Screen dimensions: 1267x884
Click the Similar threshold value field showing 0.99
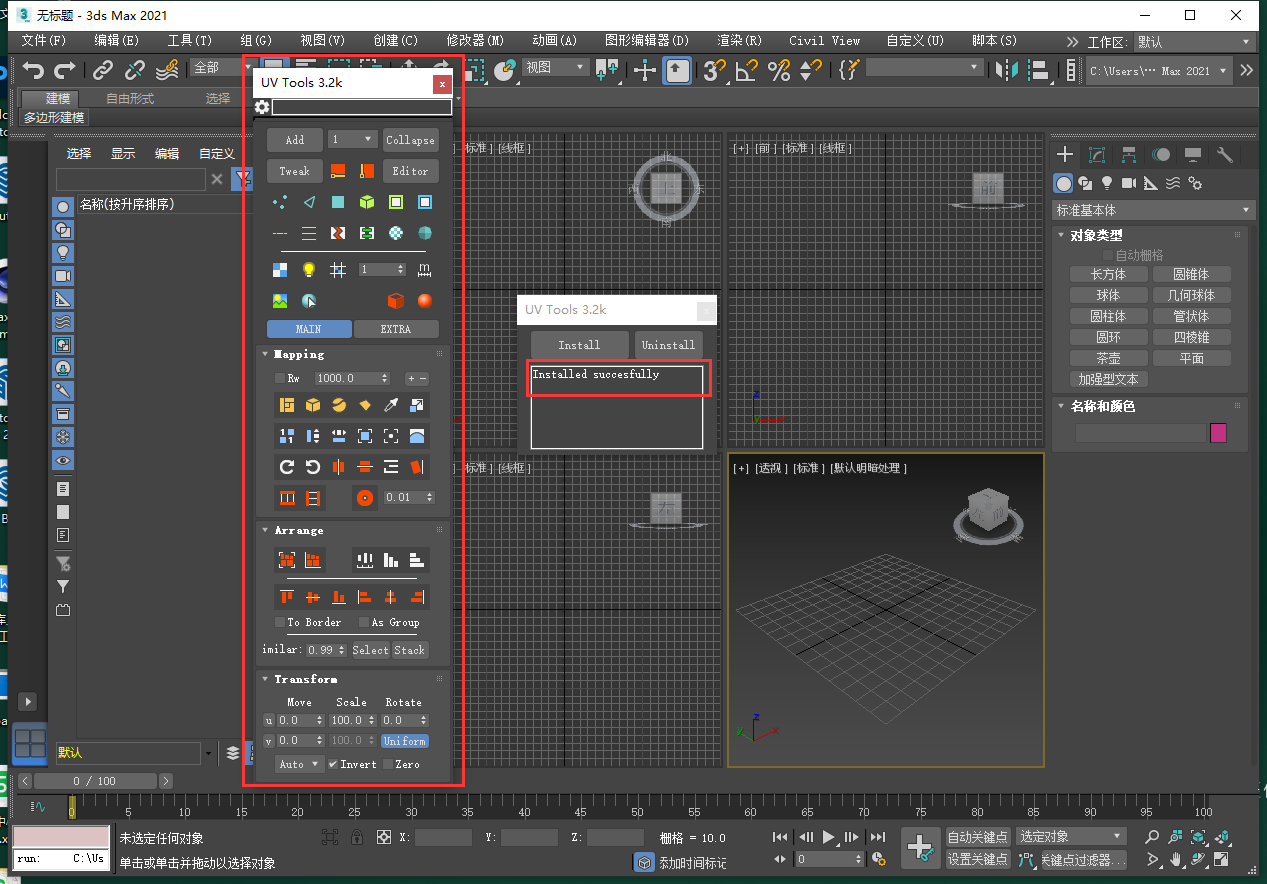[x=324, y=650]
